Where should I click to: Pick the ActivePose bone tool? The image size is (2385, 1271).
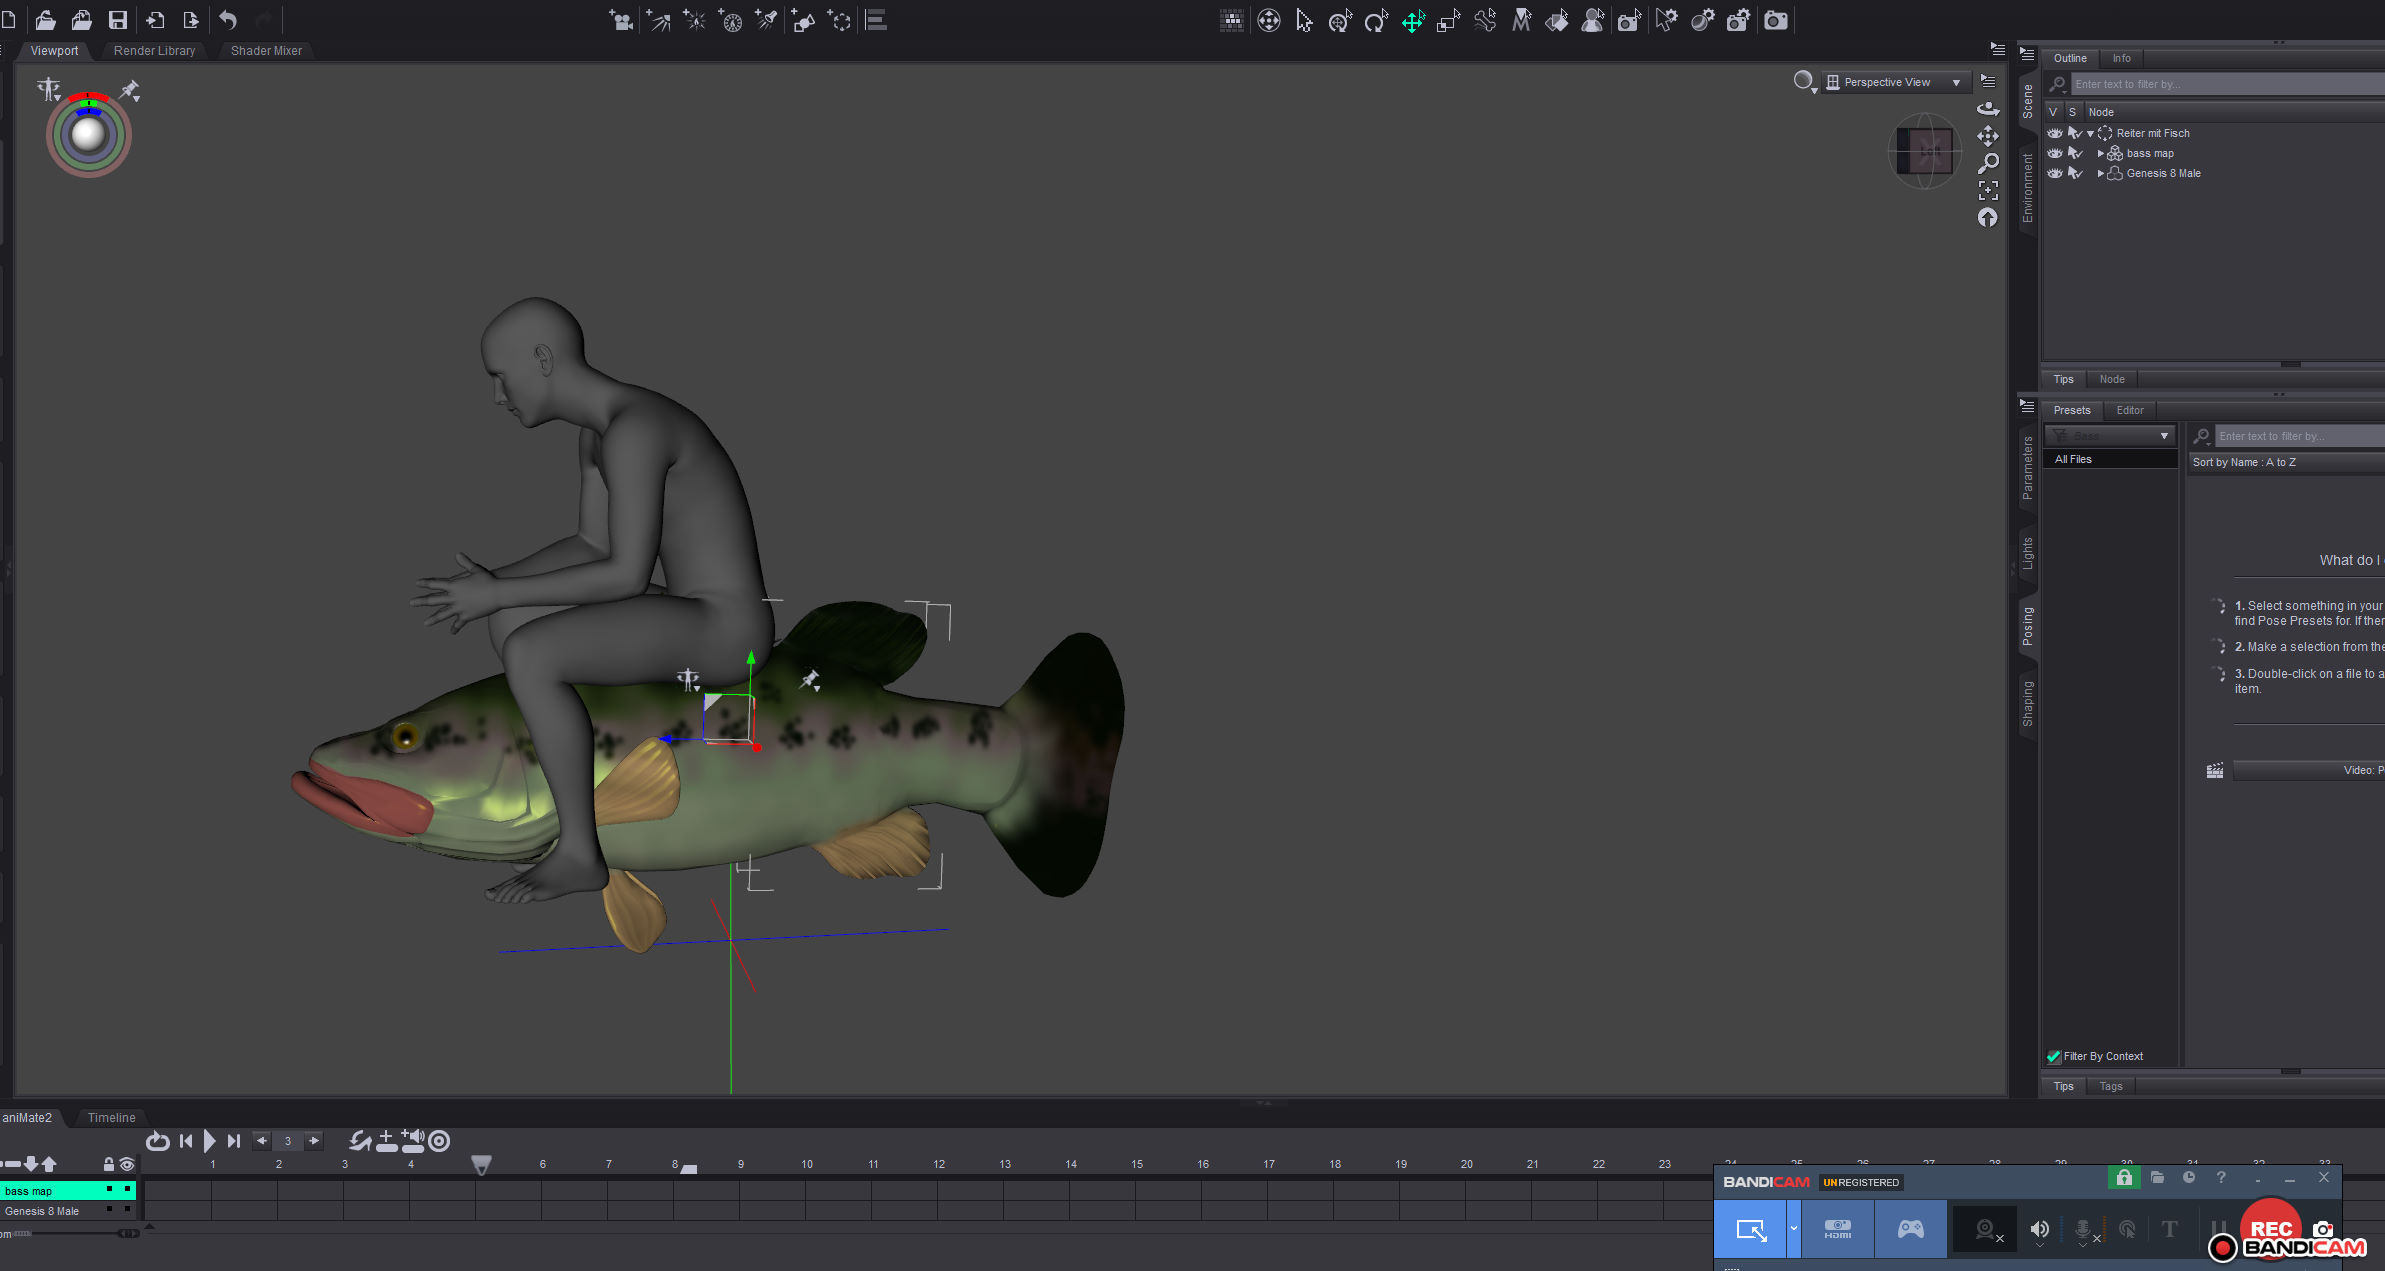1485,21
